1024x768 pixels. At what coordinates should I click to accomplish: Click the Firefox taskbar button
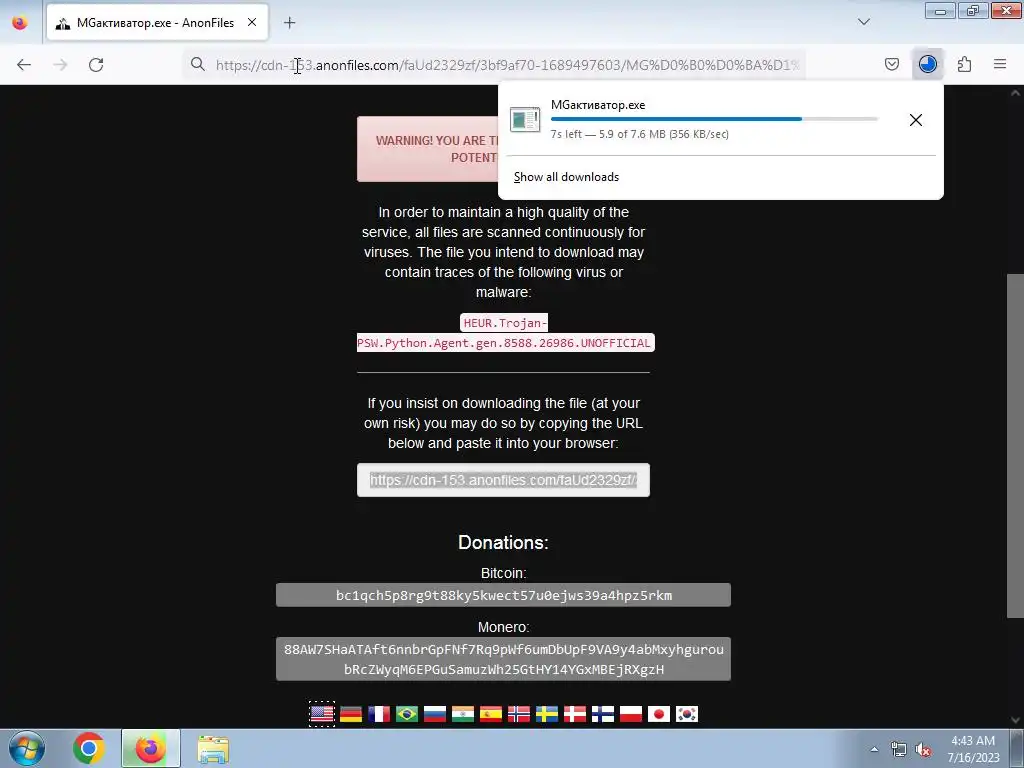pyautogui.click(x=150, y=748)
